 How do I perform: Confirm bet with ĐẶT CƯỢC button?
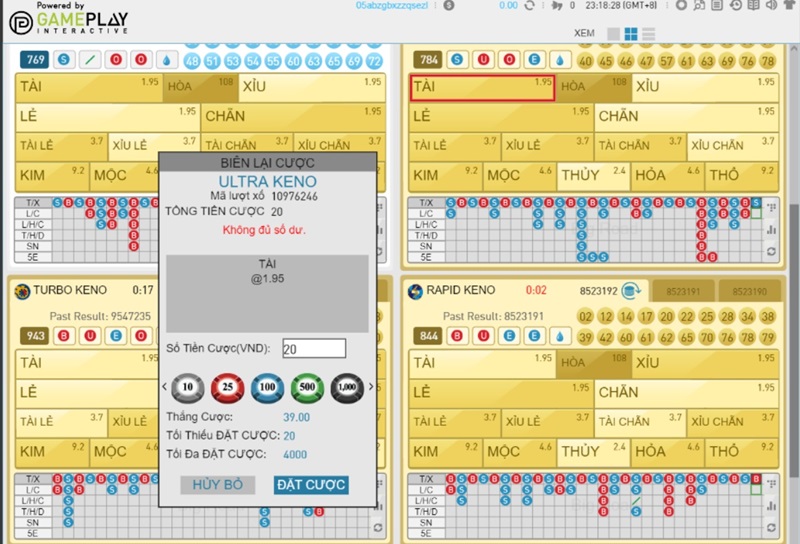point(311,485)
